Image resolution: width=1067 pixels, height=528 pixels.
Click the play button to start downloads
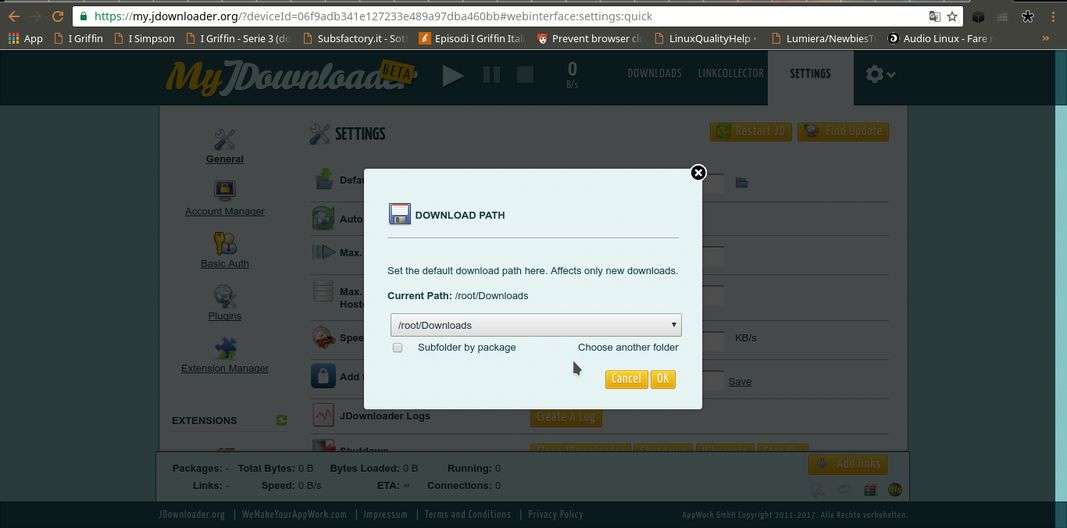pos(453,75)
